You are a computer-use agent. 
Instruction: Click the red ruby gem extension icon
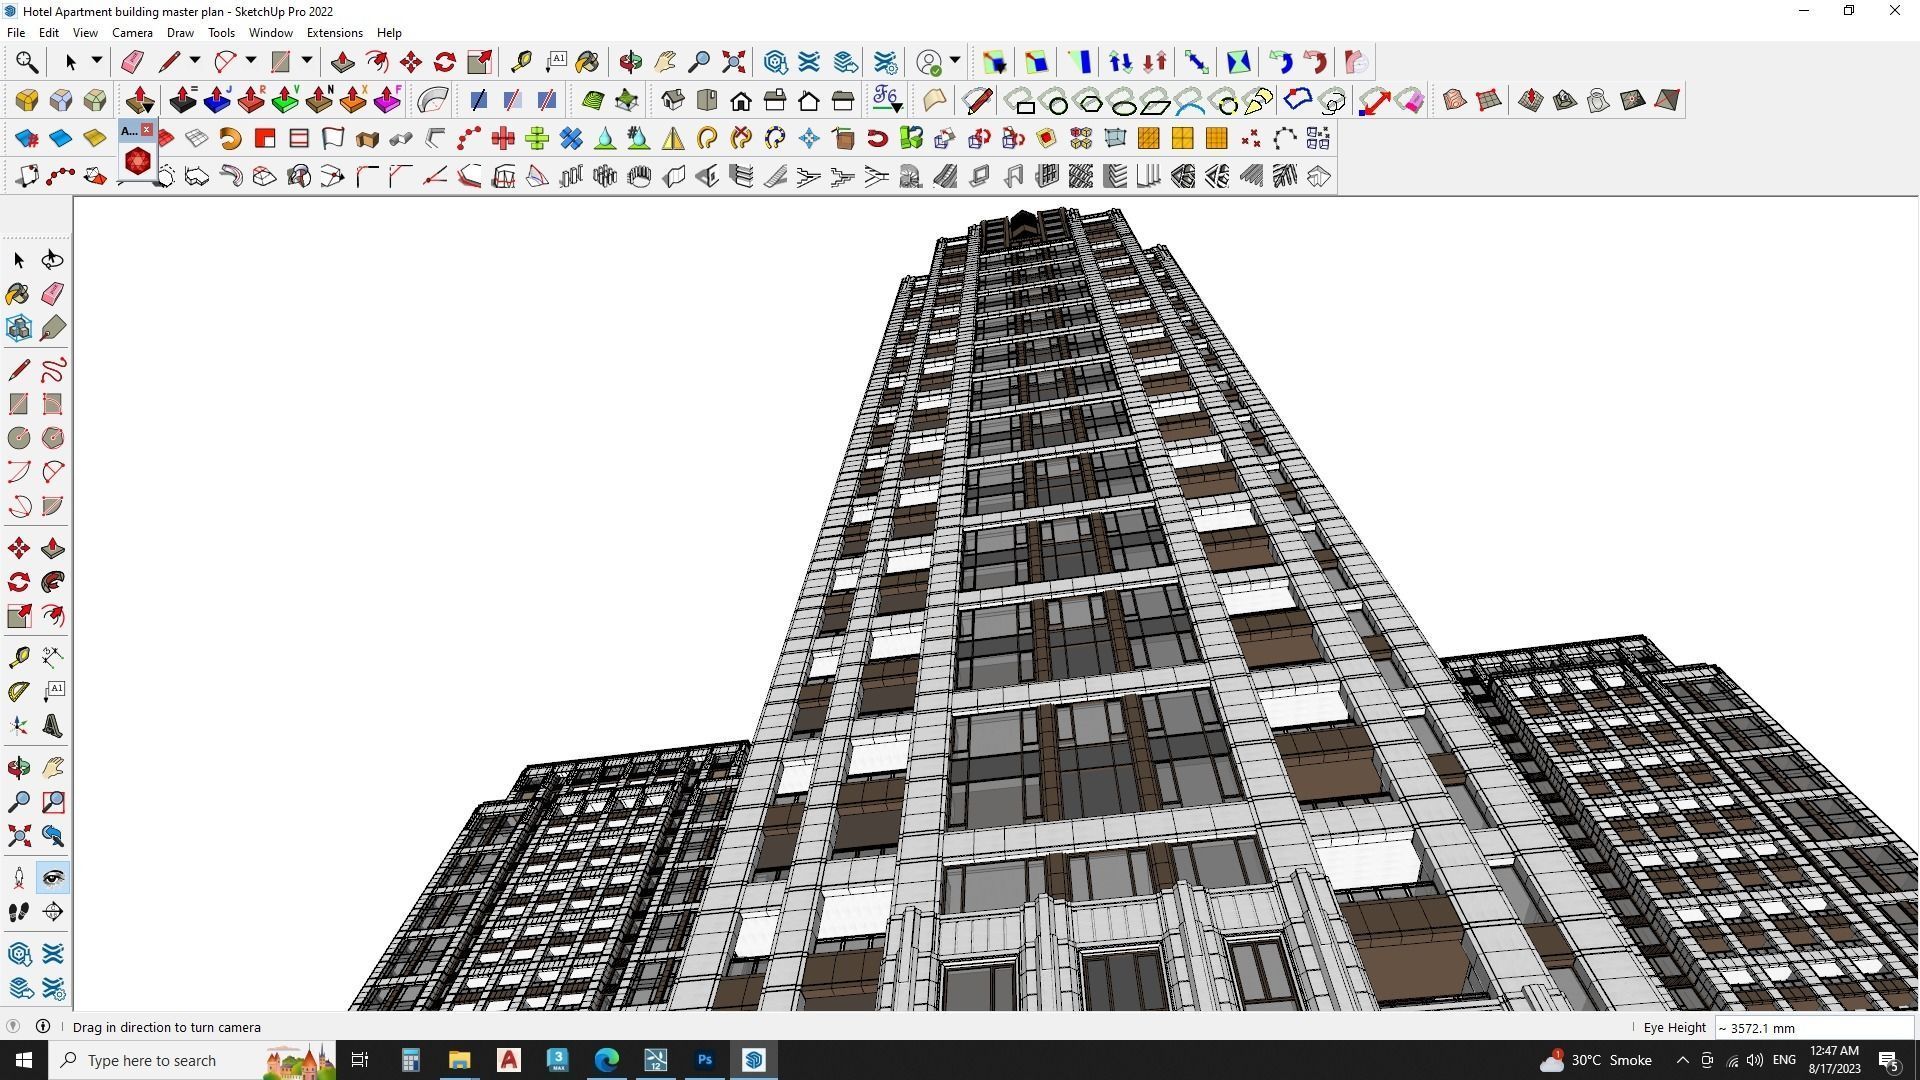138,161
